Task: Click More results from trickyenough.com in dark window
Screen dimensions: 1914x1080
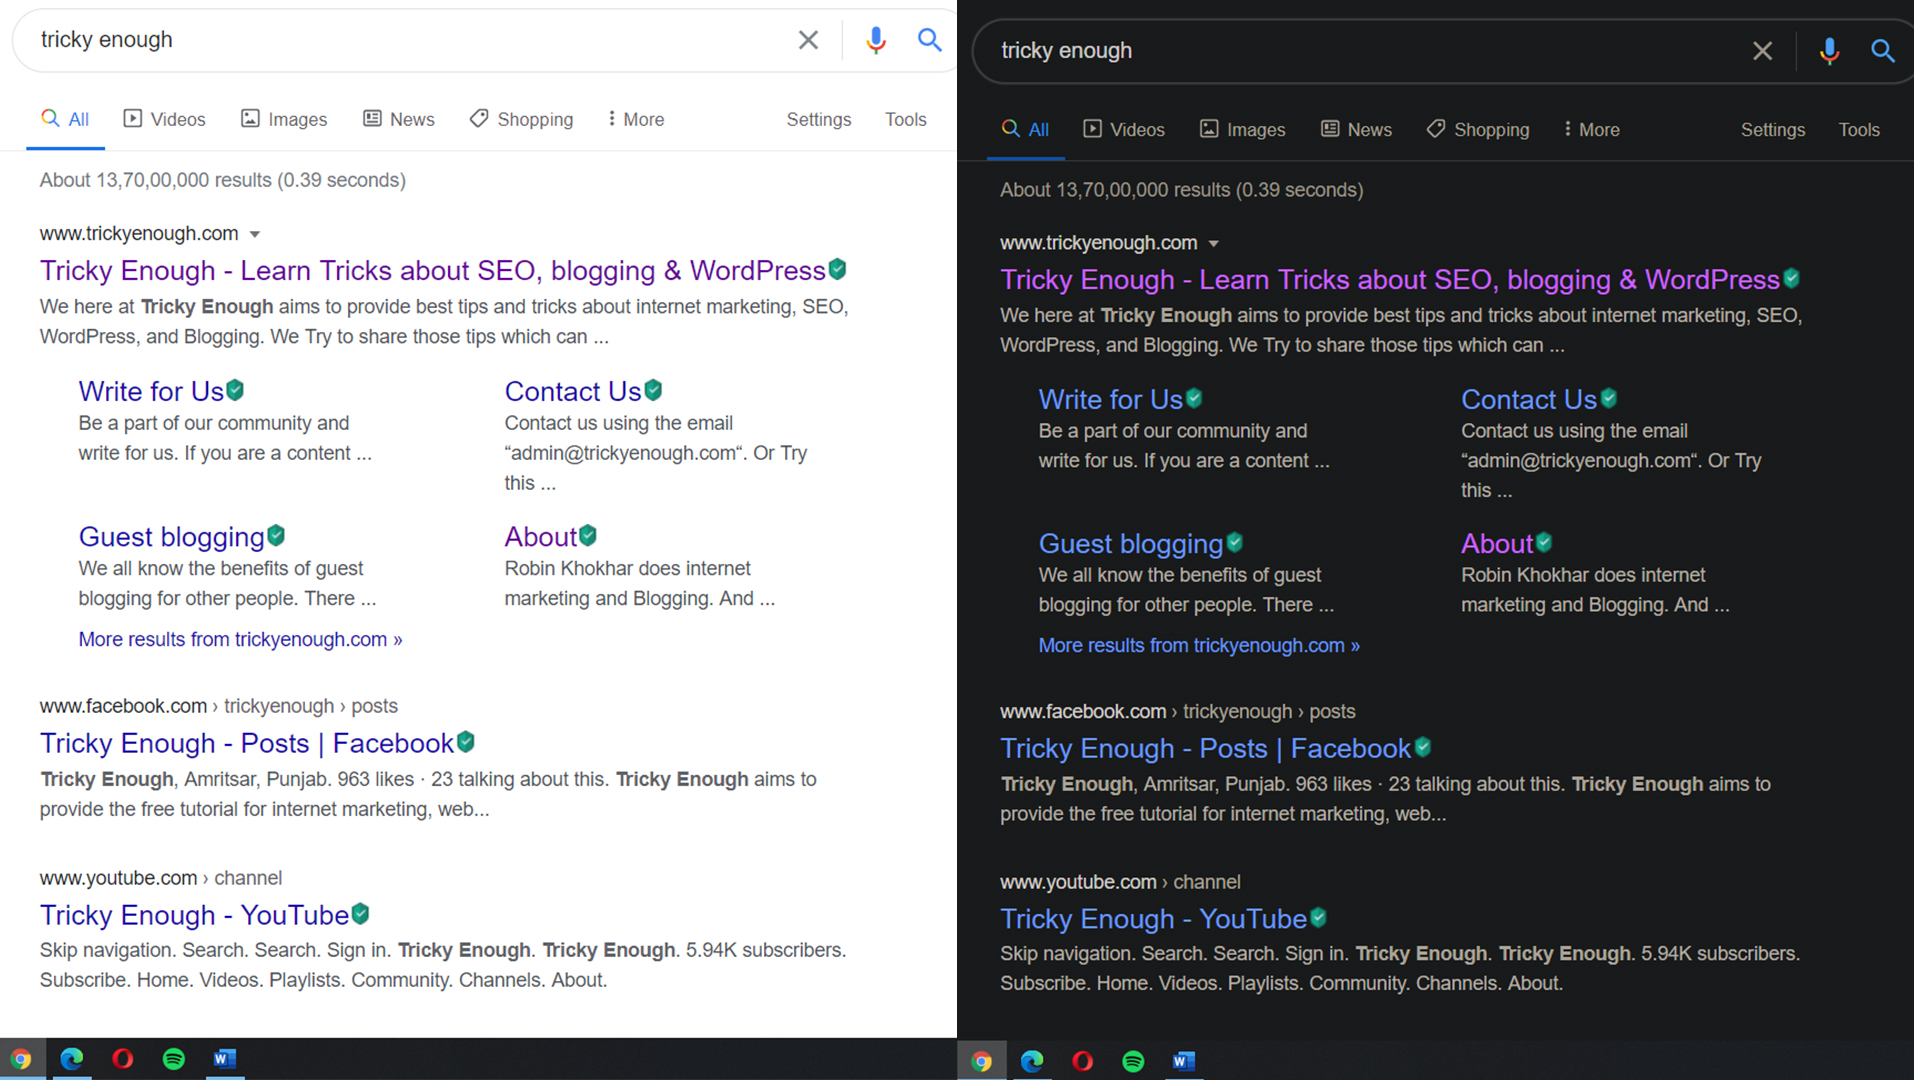Action: (1199, 645)
